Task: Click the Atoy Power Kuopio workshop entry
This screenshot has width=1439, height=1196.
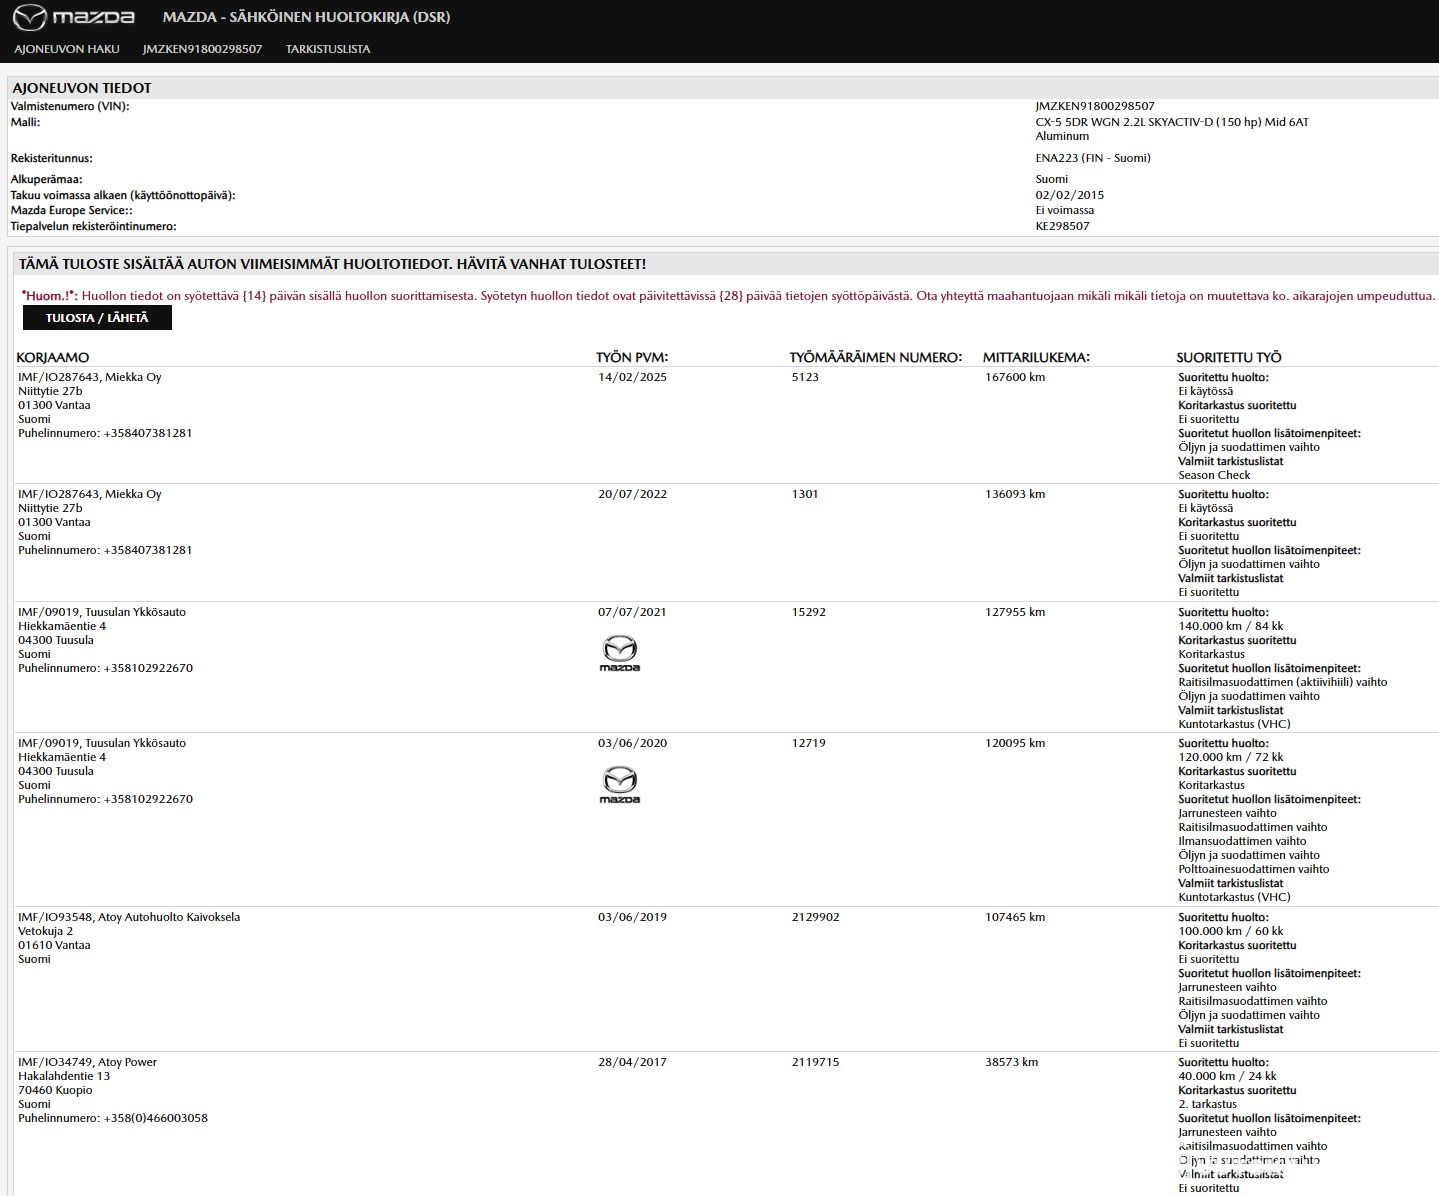Action: (88, 1062)
